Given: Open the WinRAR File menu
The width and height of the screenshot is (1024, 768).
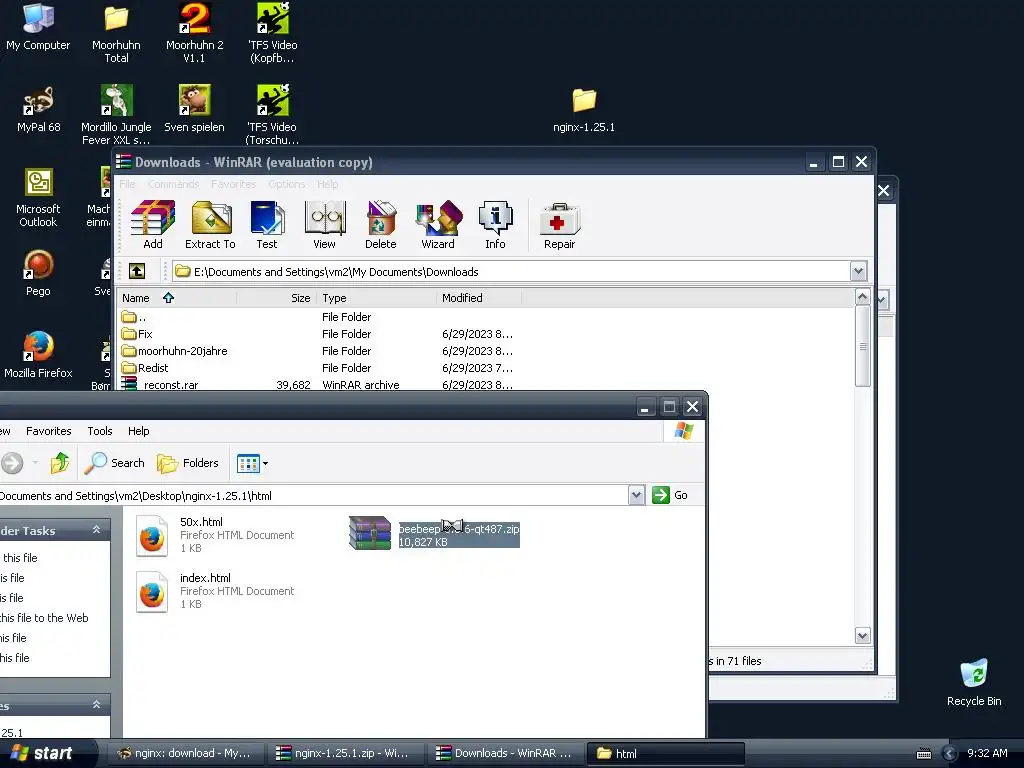Looking at the screenshot, I should pos(127,184).
